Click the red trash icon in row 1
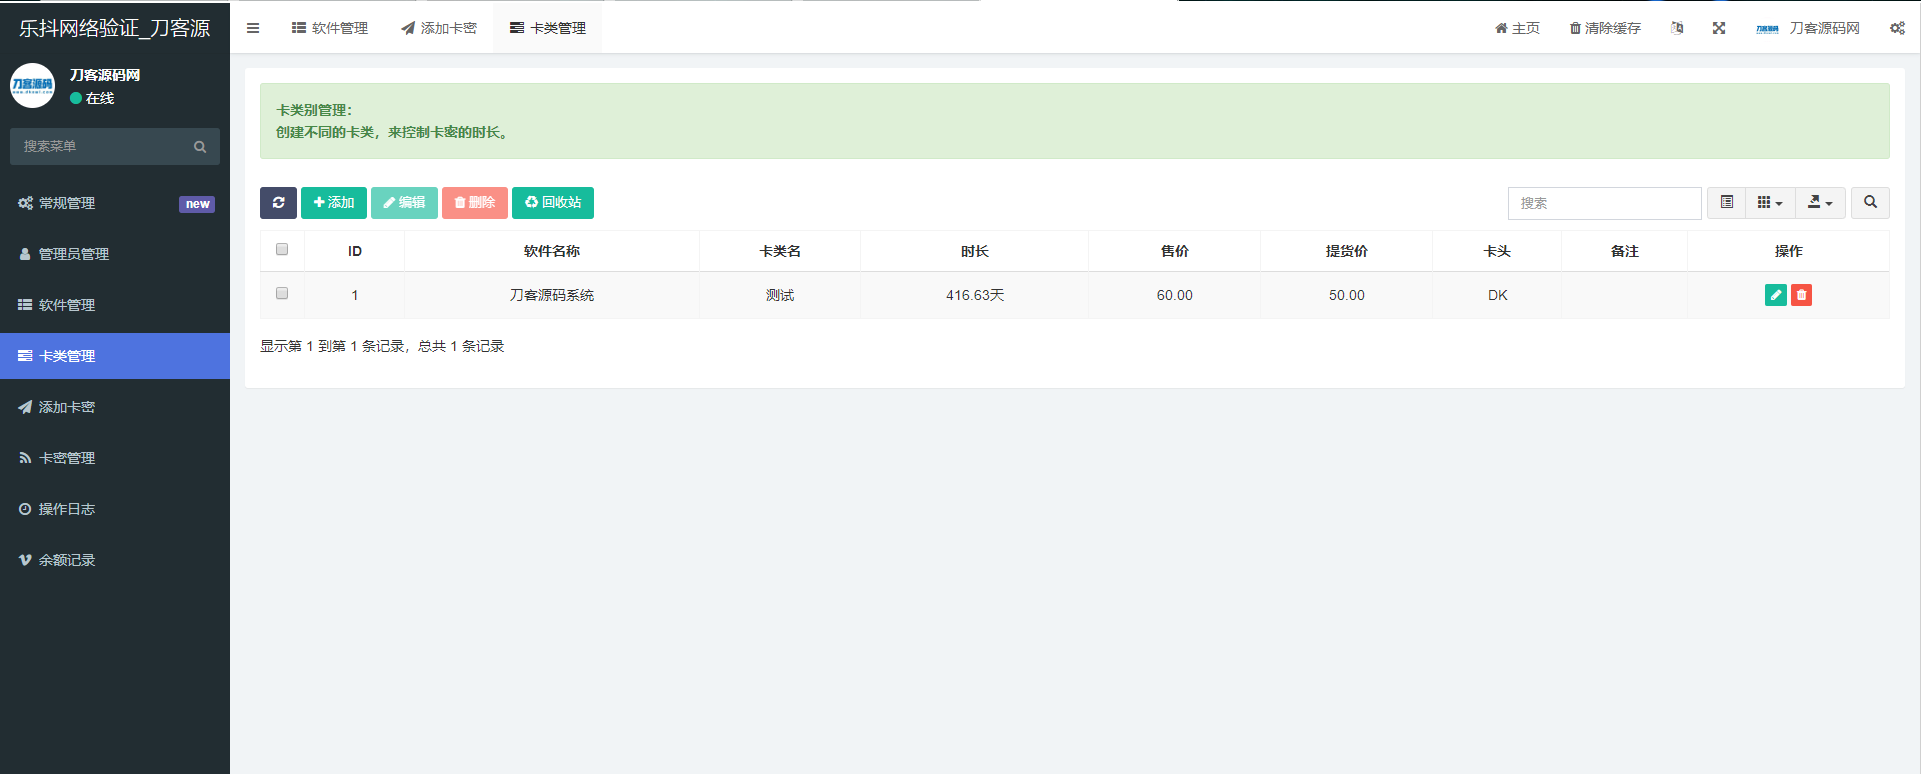Image resolution: width=1921 pixels, height=774 pixels. pos(1801,295)
